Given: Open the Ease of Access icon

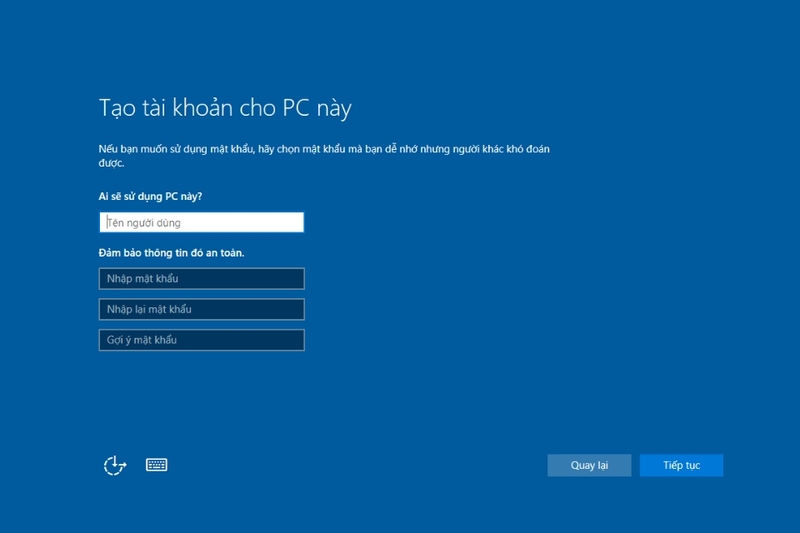Looking at the screenshot, I should (115, 465).
